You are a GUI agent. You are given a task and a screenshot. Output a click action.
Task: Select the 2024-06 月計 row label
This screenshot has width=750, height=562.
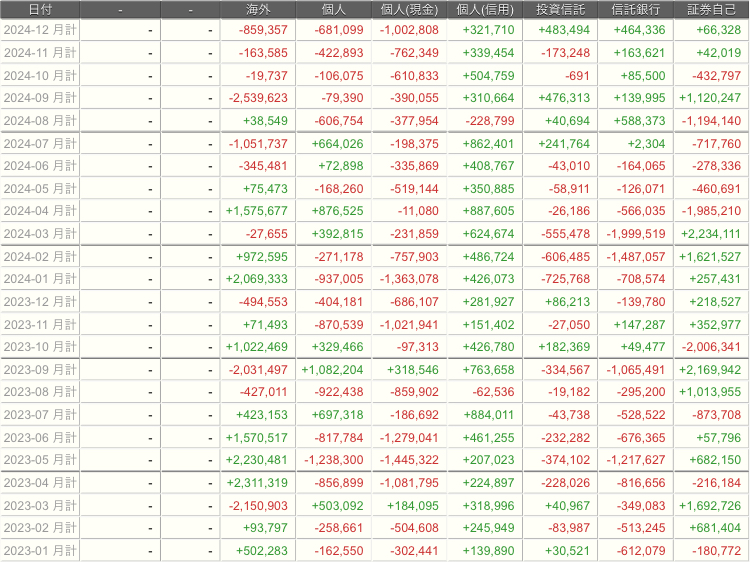click(40, 165)
